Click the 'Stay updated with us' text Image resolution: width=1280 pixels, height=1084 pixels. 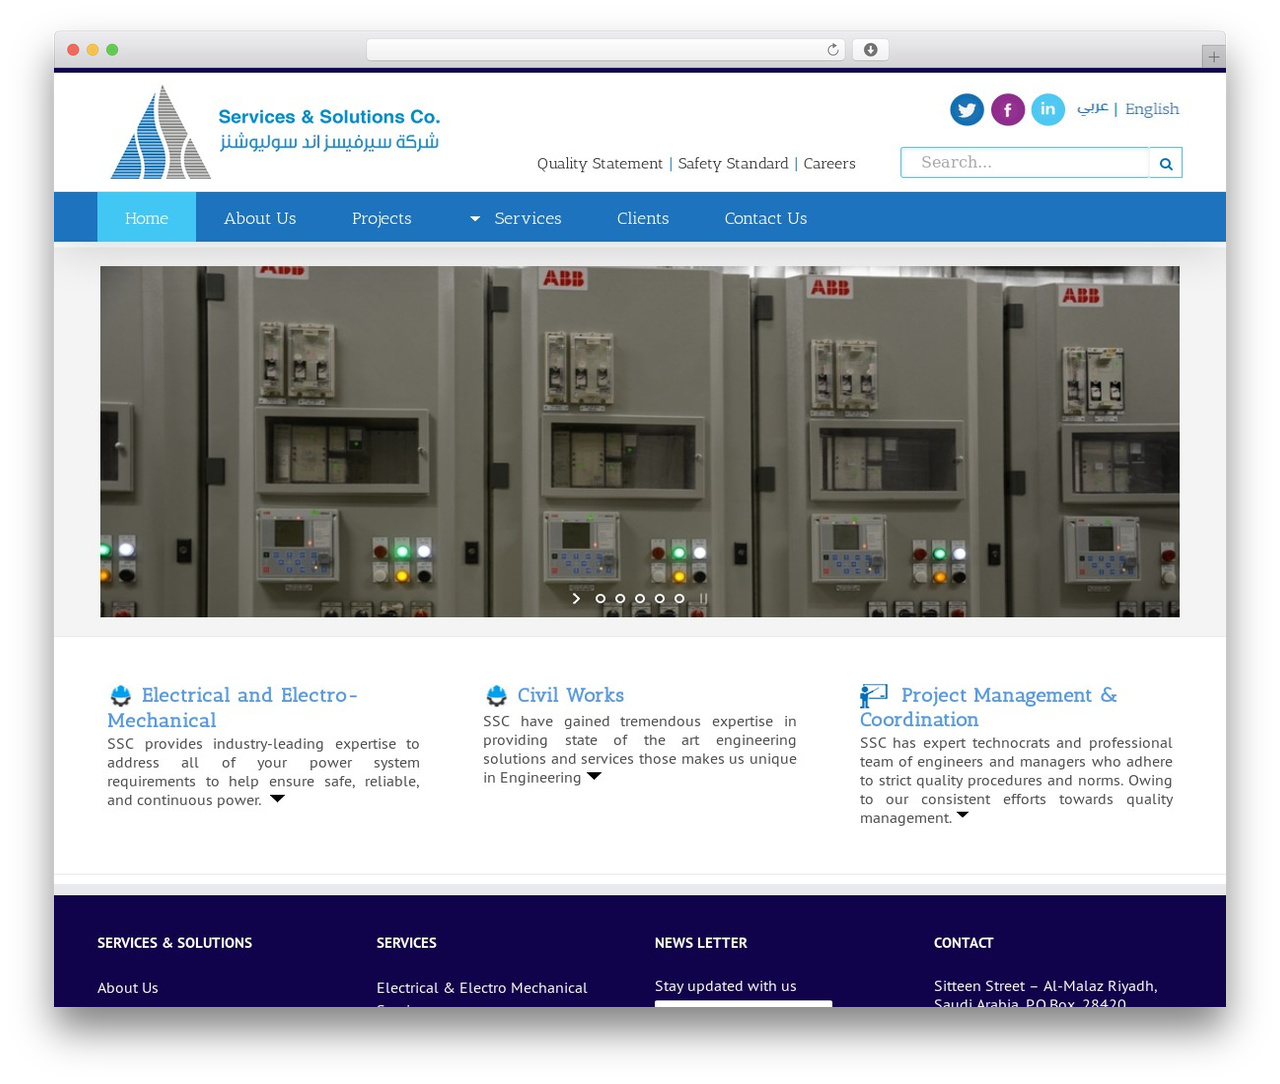pos(726,986)
